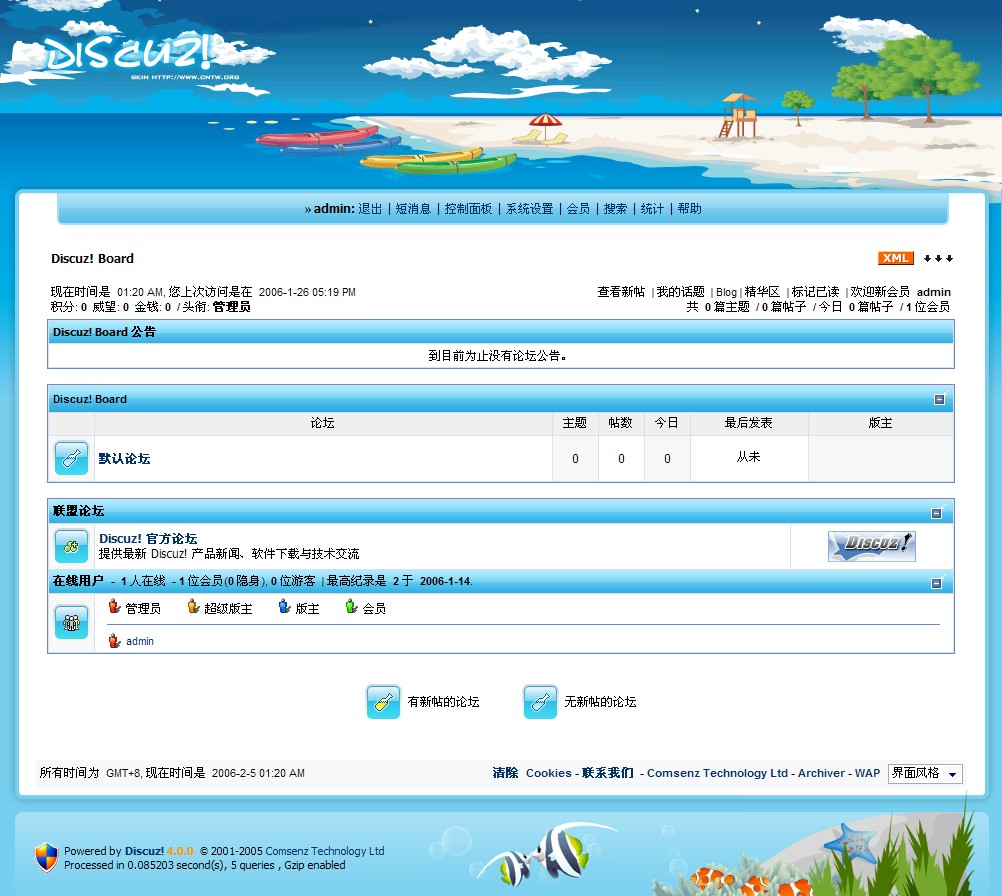This screenshot has height=896, width=1002.
Task: Collapse the 联盟论坛 section
Action: tap(937, 513)
